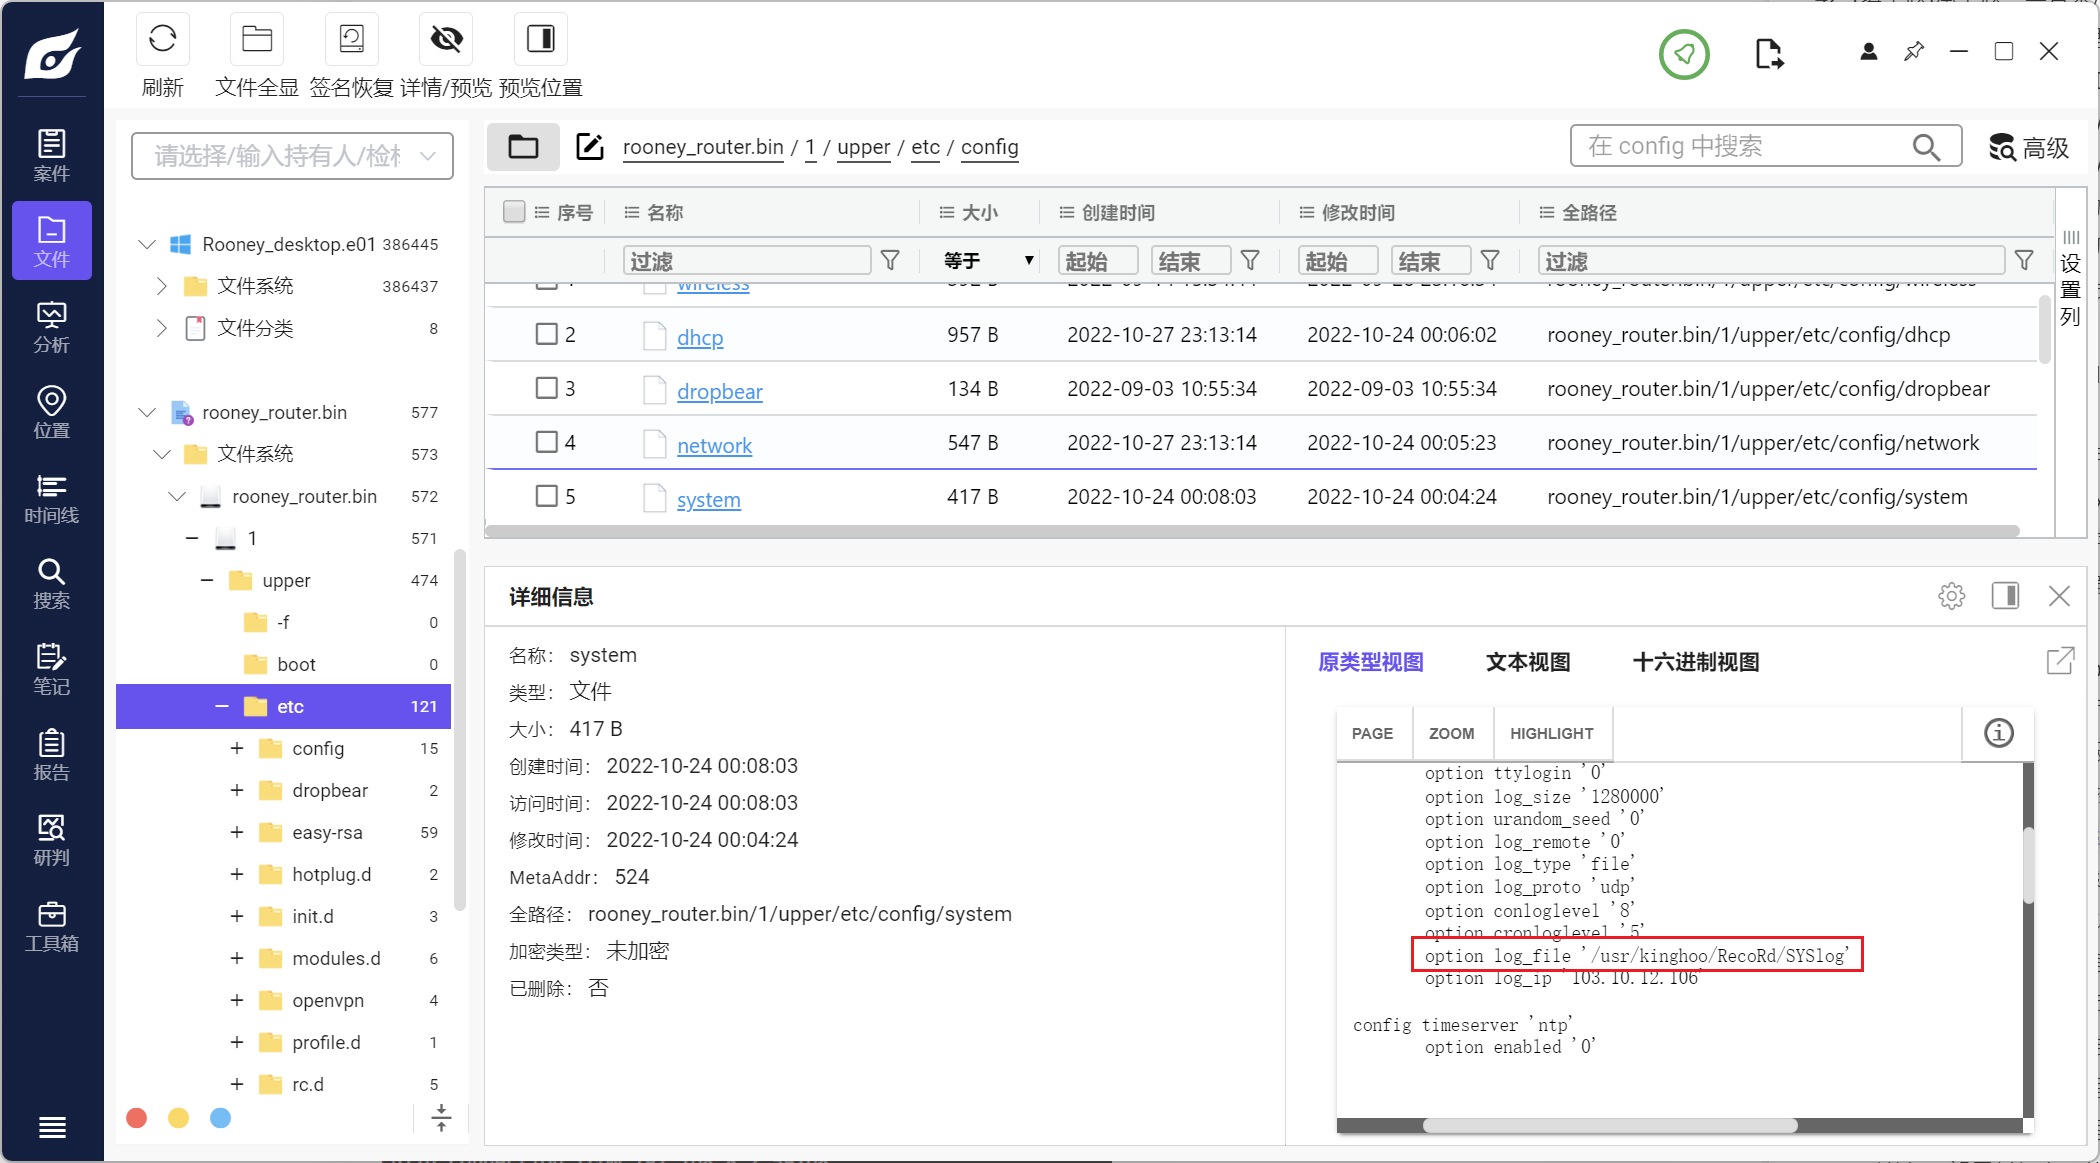This screenshot has height=1163, width=2100.
Task: Expand the openvpn folder in tree
Action: pos(237,1000)
